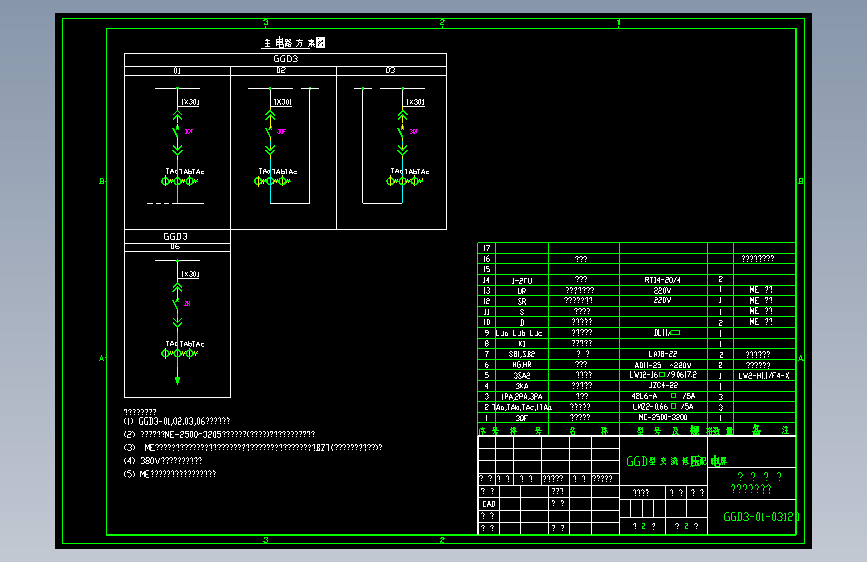Select the LM22-0.66 /5A cell
Image resolution: width=867 pixels, height=562 pixels.
click(x=662, y=407)
